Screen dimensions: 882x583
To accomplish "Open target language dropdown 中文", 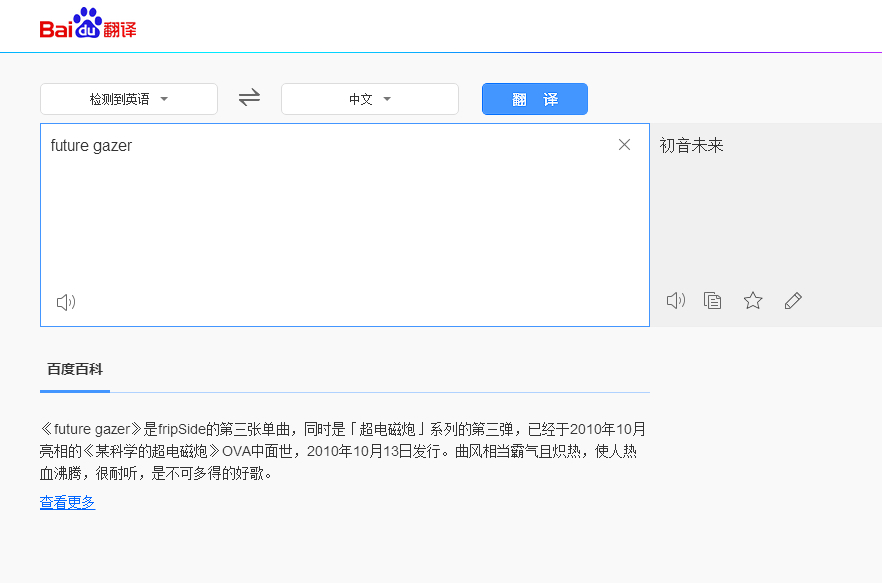I will pos(370,99).
